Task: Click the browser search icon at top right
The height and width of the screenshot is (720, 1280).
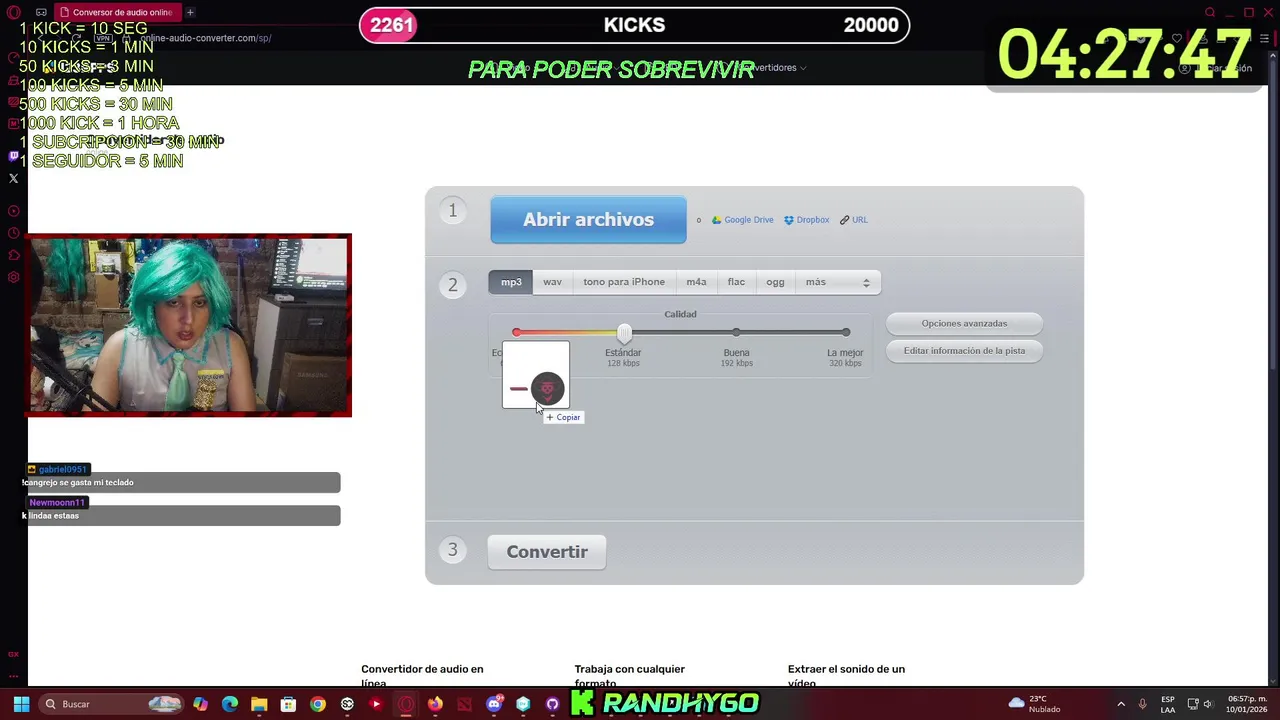Action: tap(1210, 12)
